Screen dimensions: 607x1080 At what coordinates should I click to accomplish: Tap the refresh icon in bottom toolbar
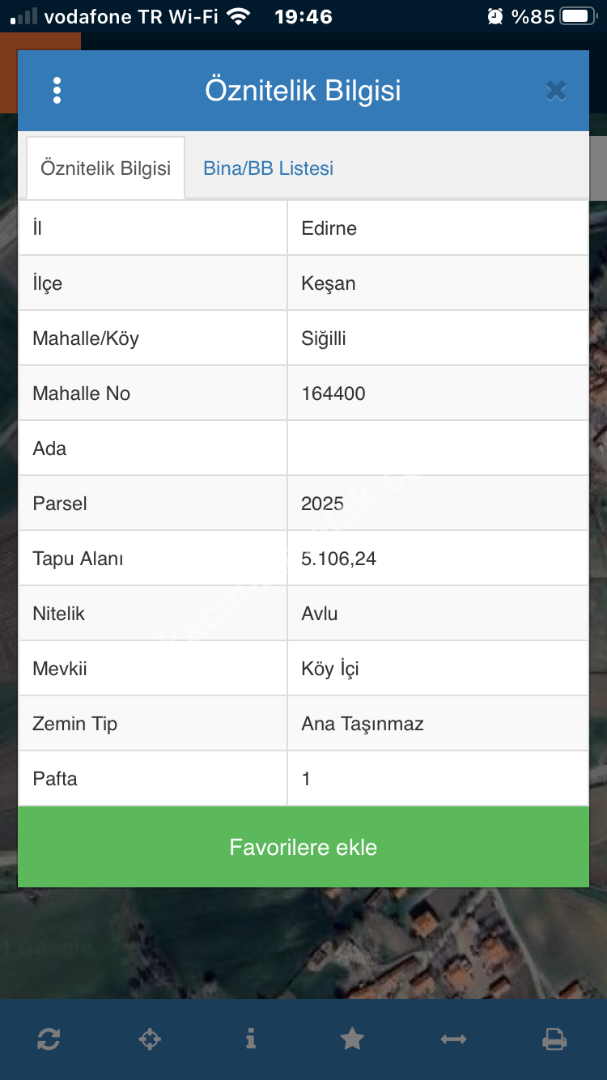pos(48,1039)
